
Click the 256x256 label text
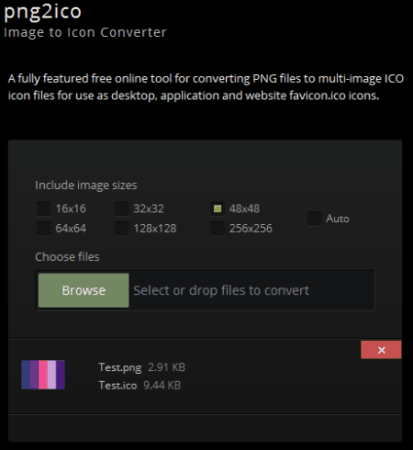coord(251,229)
